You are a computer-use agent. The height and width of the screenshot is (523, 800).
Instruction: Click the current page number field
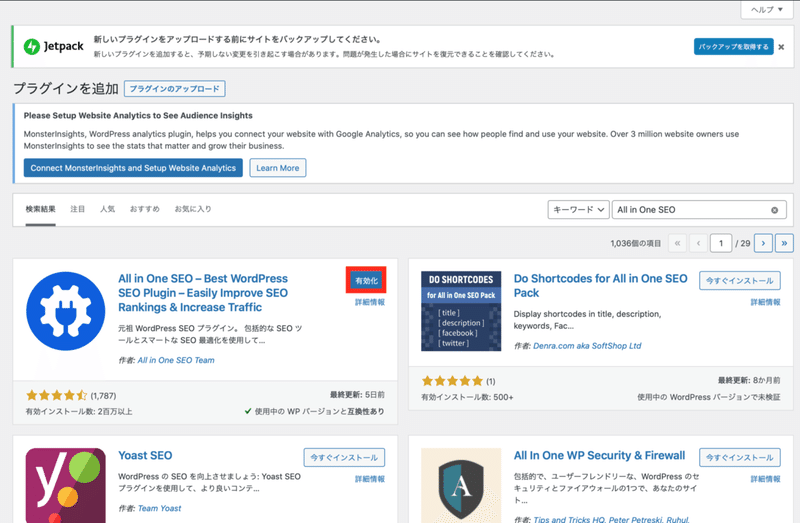click(721, 243)
